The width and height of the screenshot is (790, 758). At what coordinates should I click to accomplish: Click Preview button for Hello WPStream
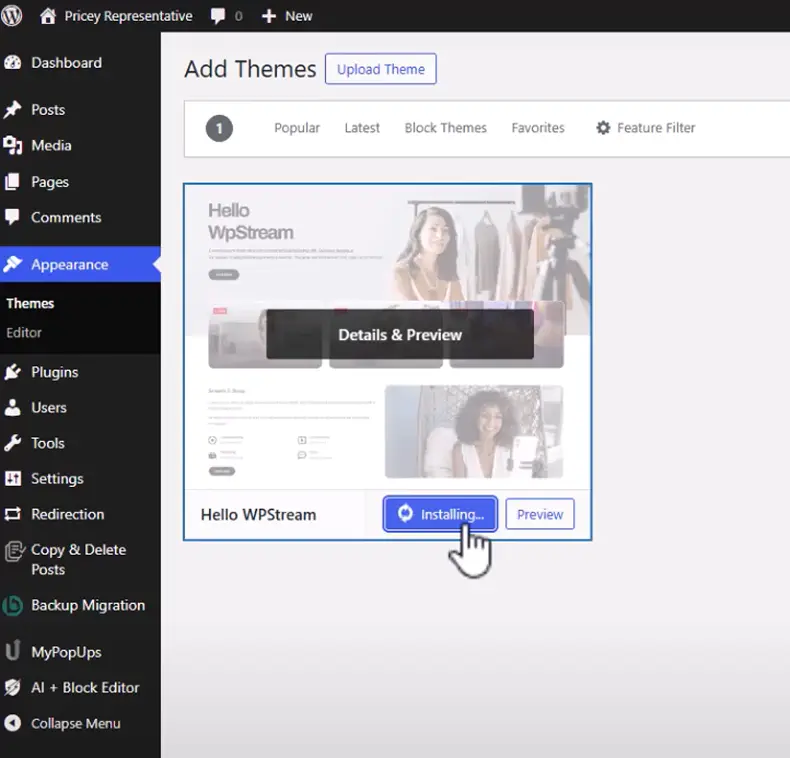click(540, 514)
